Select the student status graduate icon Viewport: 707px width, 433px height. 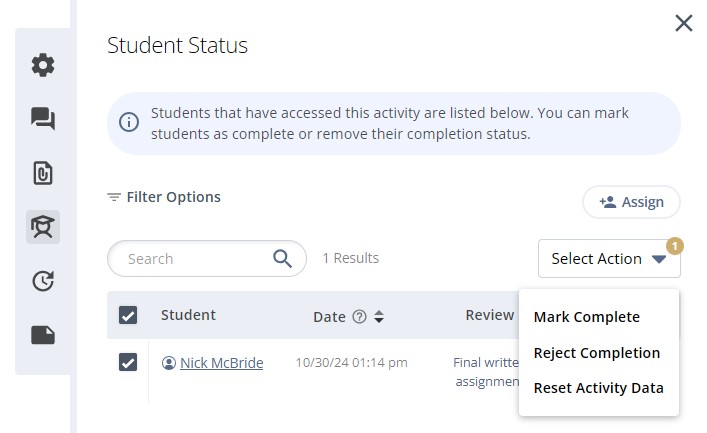point(43,227)
